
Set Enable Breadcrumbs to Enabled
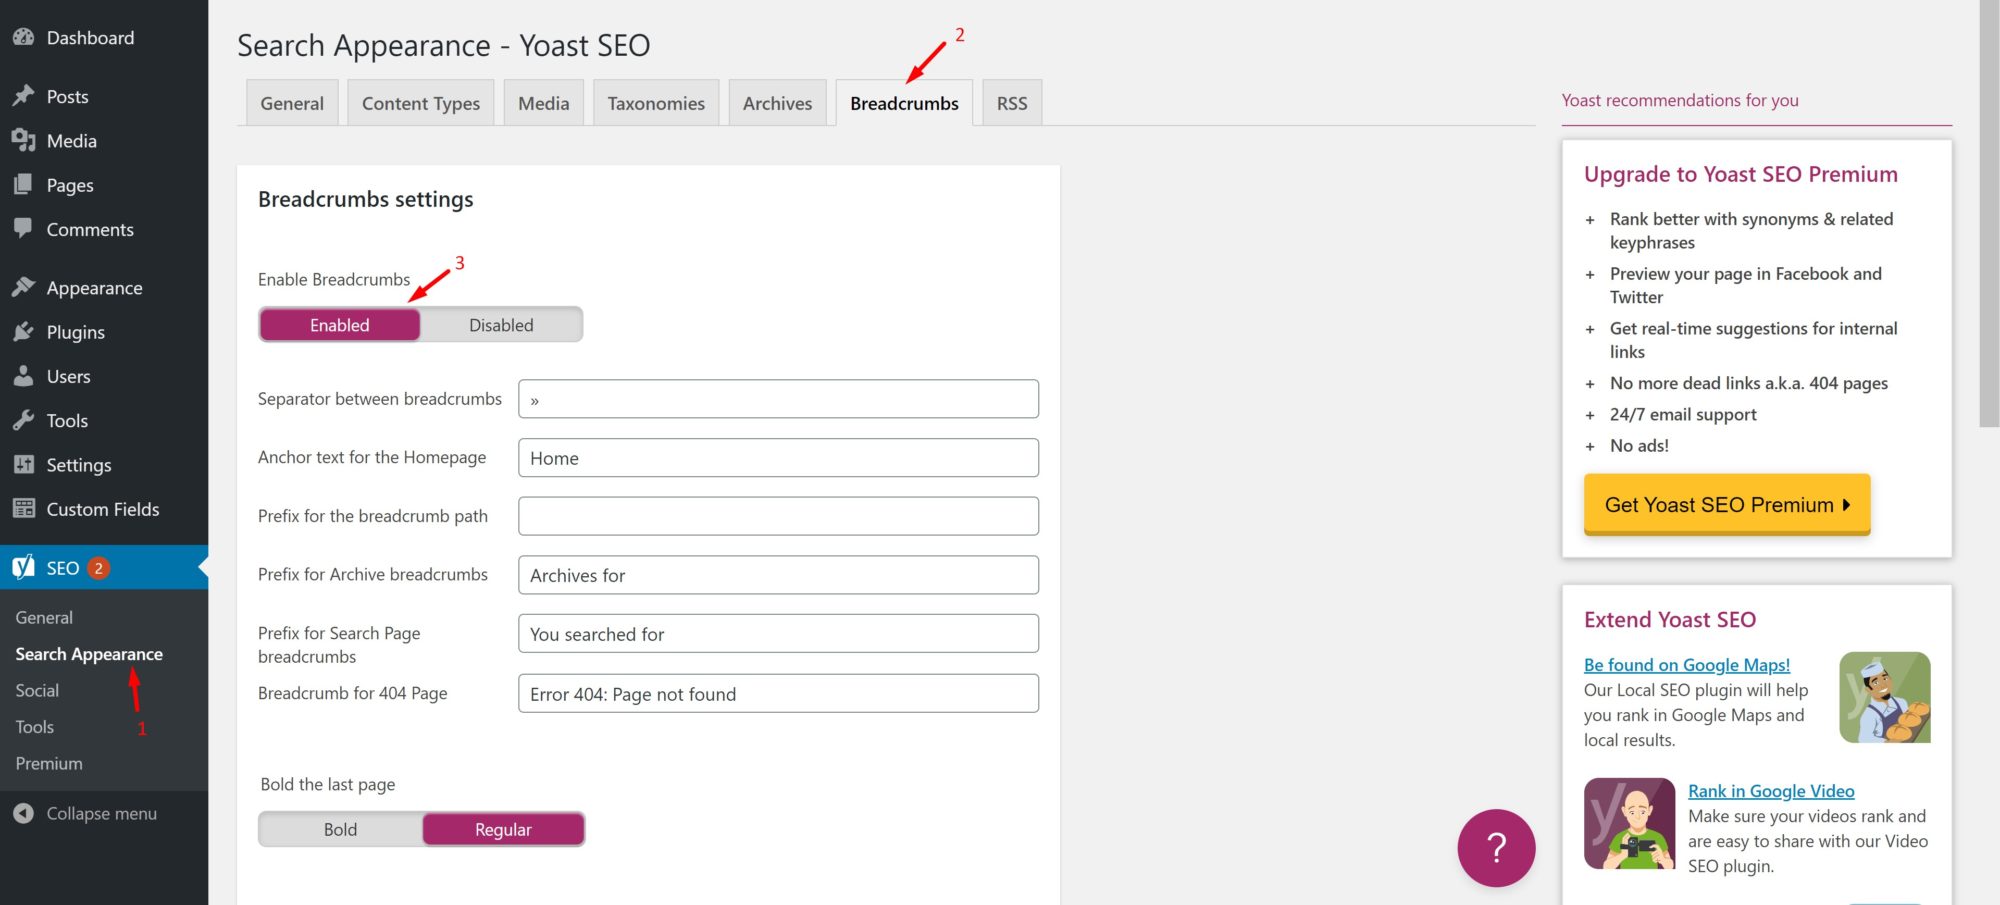tap(340, 325)
